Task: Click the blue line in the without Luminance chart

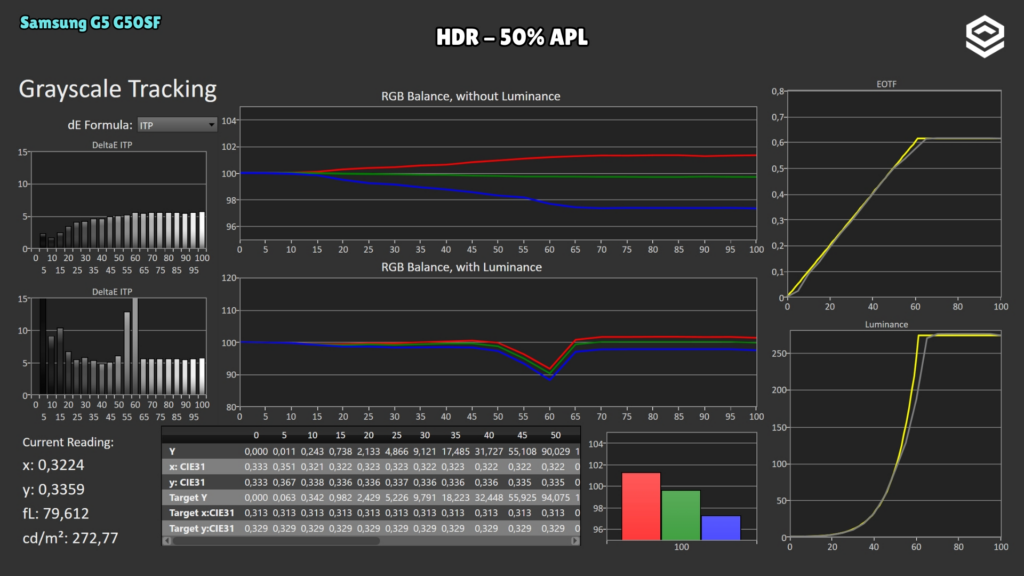Action: point(496,195)
